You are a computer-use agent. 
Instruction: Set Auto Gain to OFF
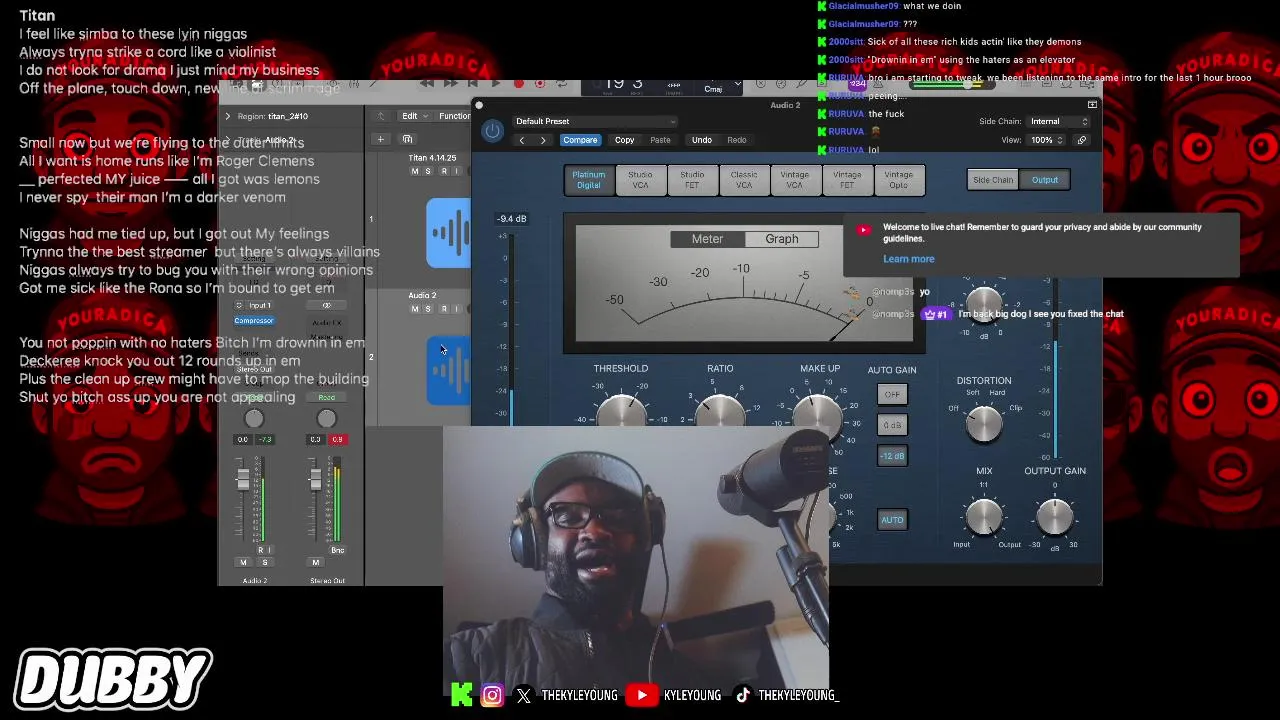[892, 394]
